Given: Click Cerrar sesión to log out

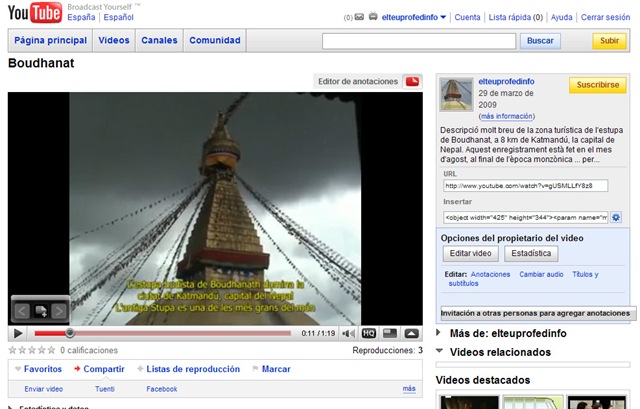Looking at the screenshot, I should tap(605, 17).
